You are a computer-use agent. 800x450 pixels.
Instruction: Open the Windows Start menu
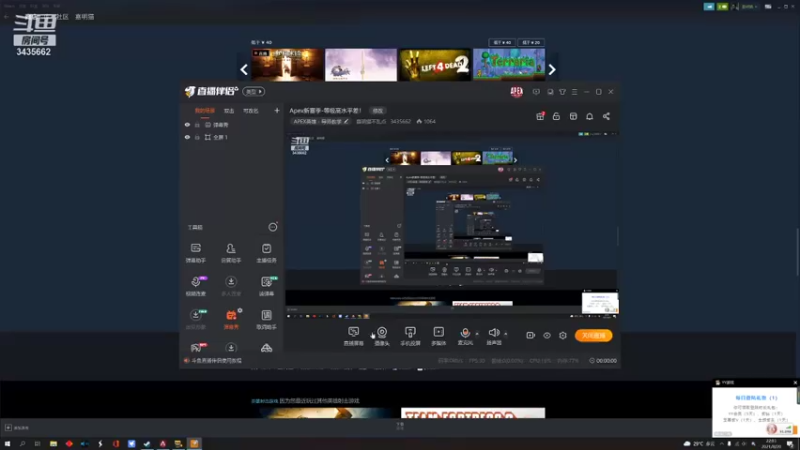point(7,444)
